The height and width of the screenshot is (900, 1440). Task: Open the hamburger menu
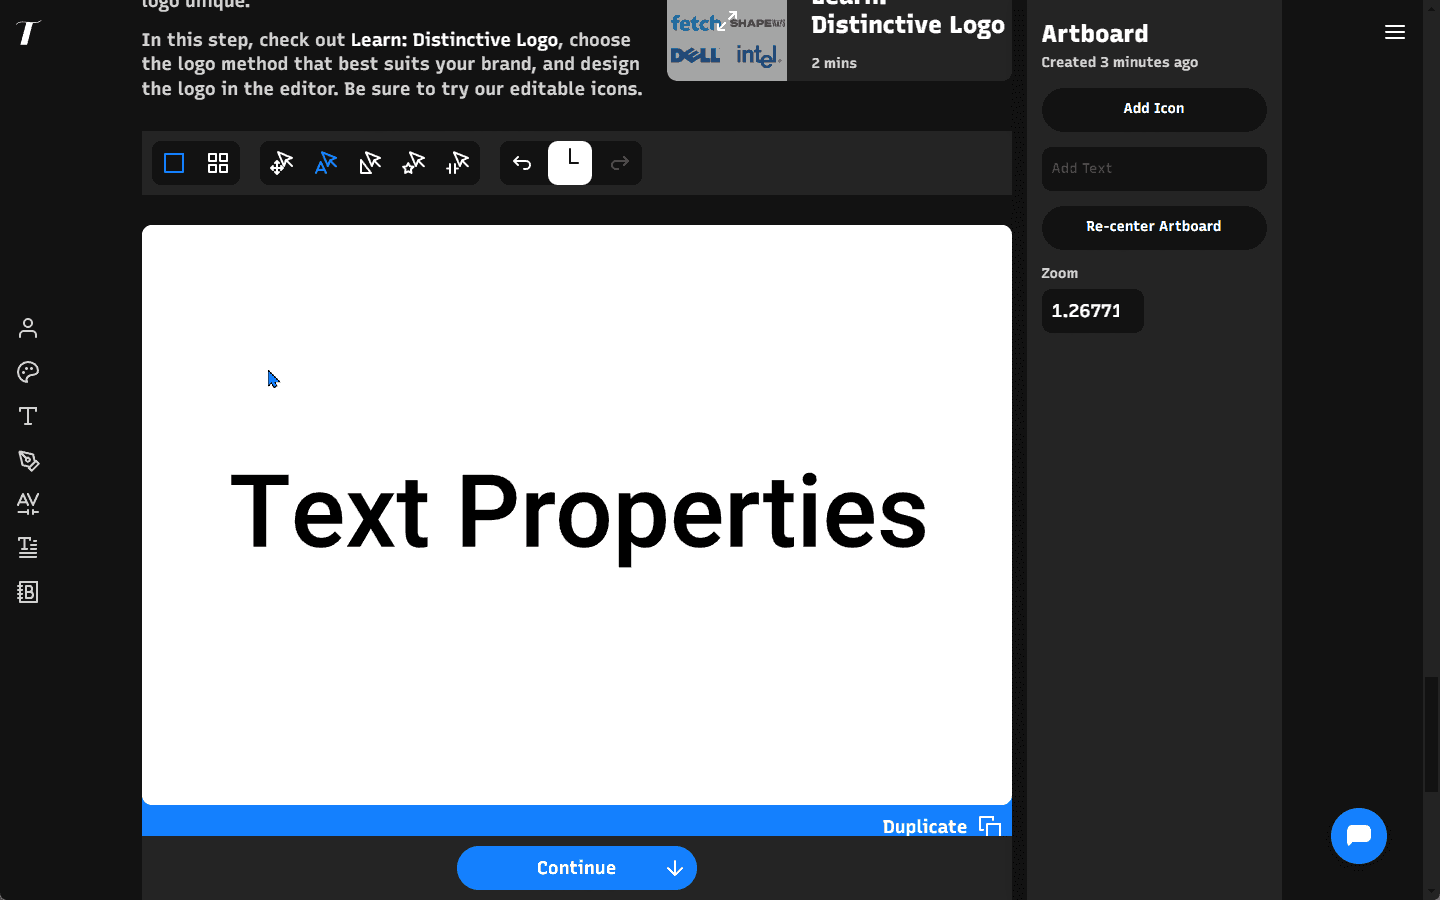tap(1395, 32)
